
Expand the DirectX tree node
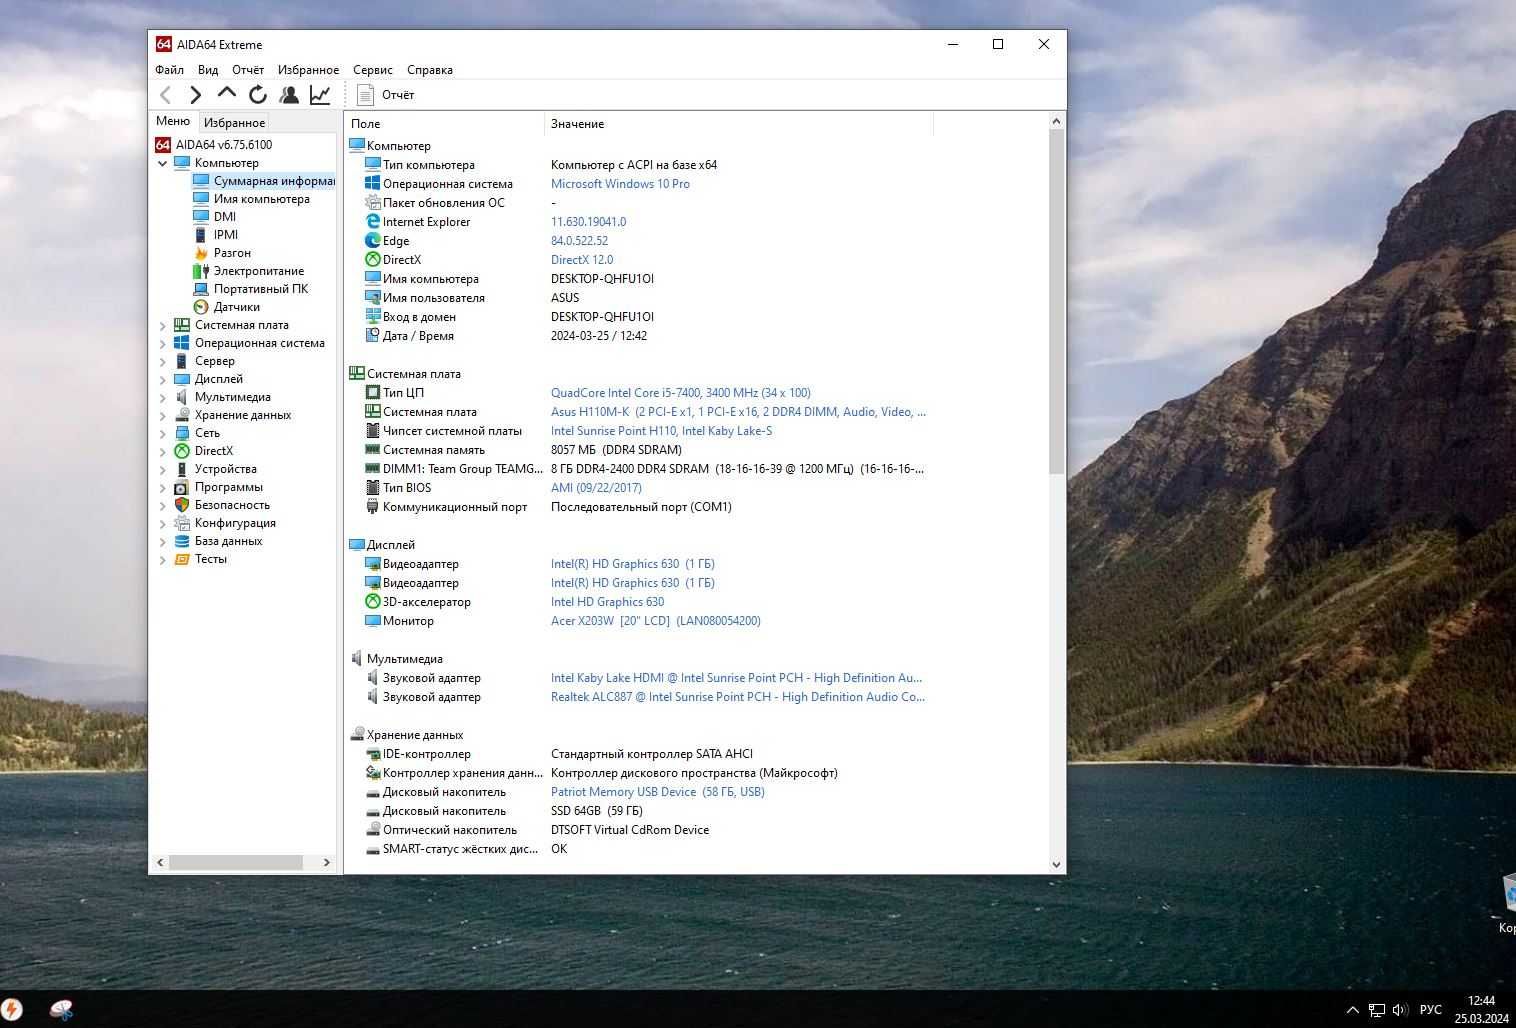pyautogui.click(x=163, y=451)
